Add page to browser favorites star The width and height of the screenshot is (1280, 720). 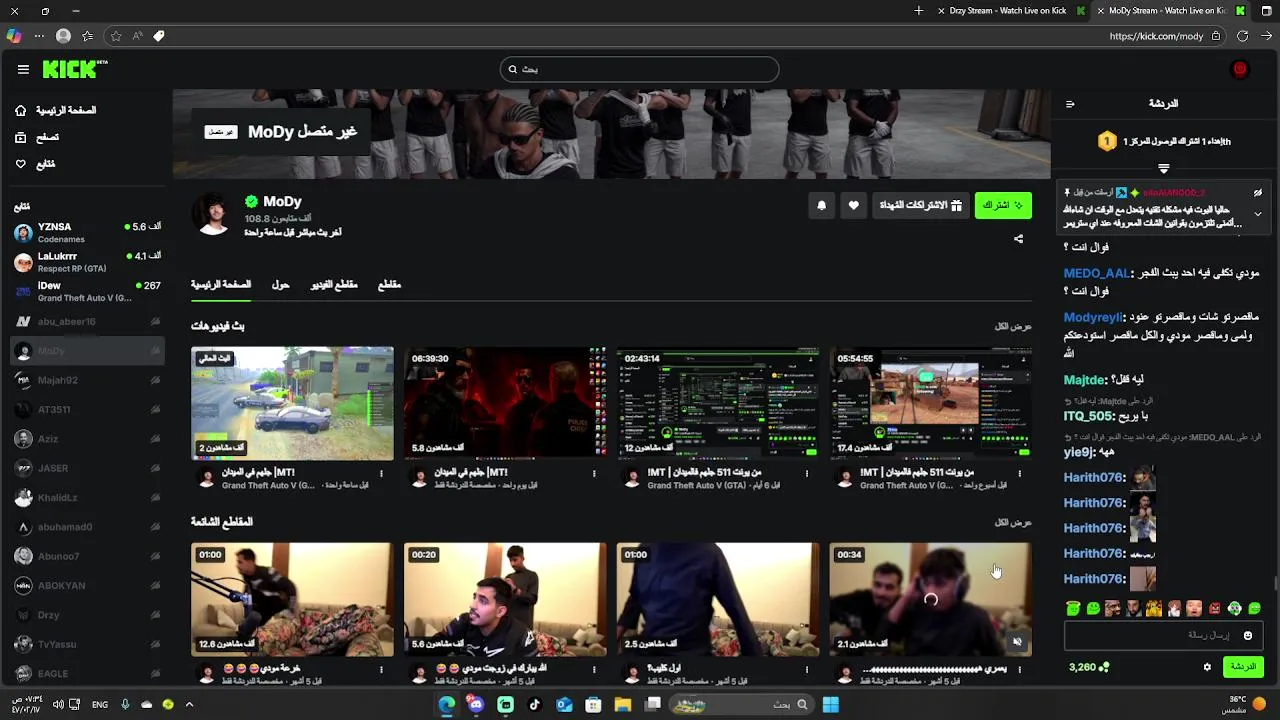(116, 36)
